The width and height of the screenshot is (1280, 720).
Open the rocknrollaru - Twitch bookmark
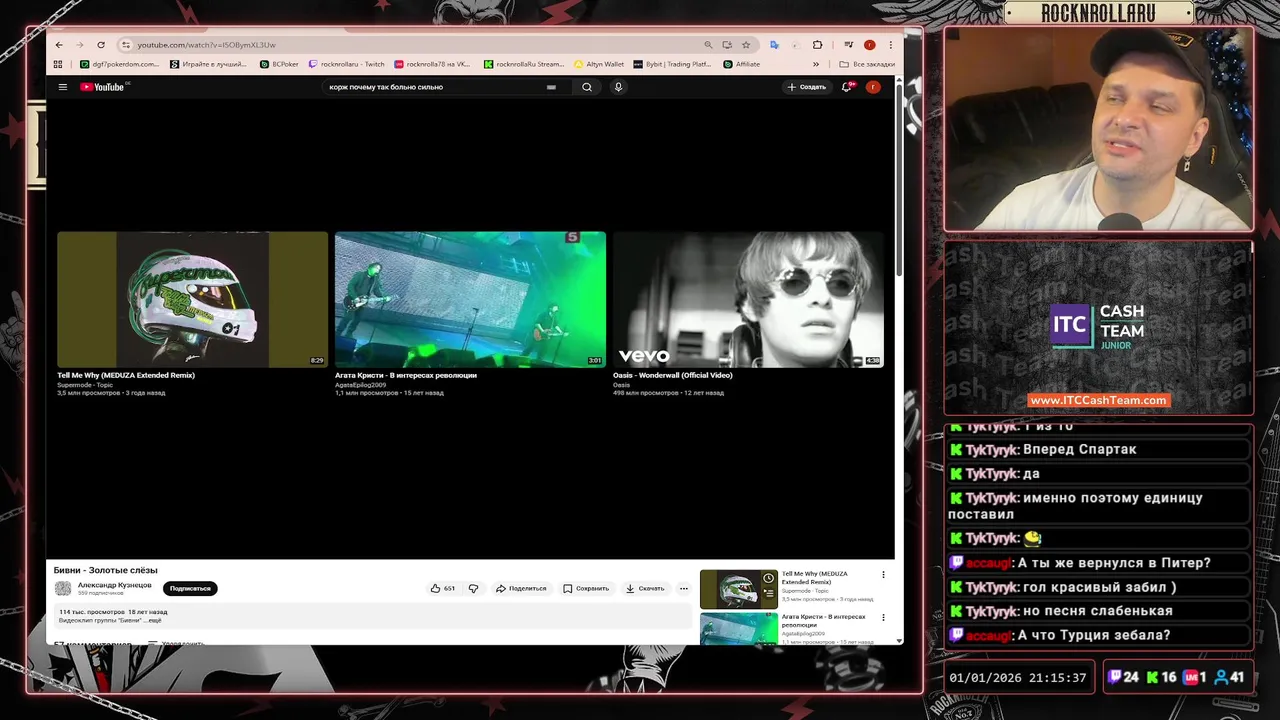(346, 64)
